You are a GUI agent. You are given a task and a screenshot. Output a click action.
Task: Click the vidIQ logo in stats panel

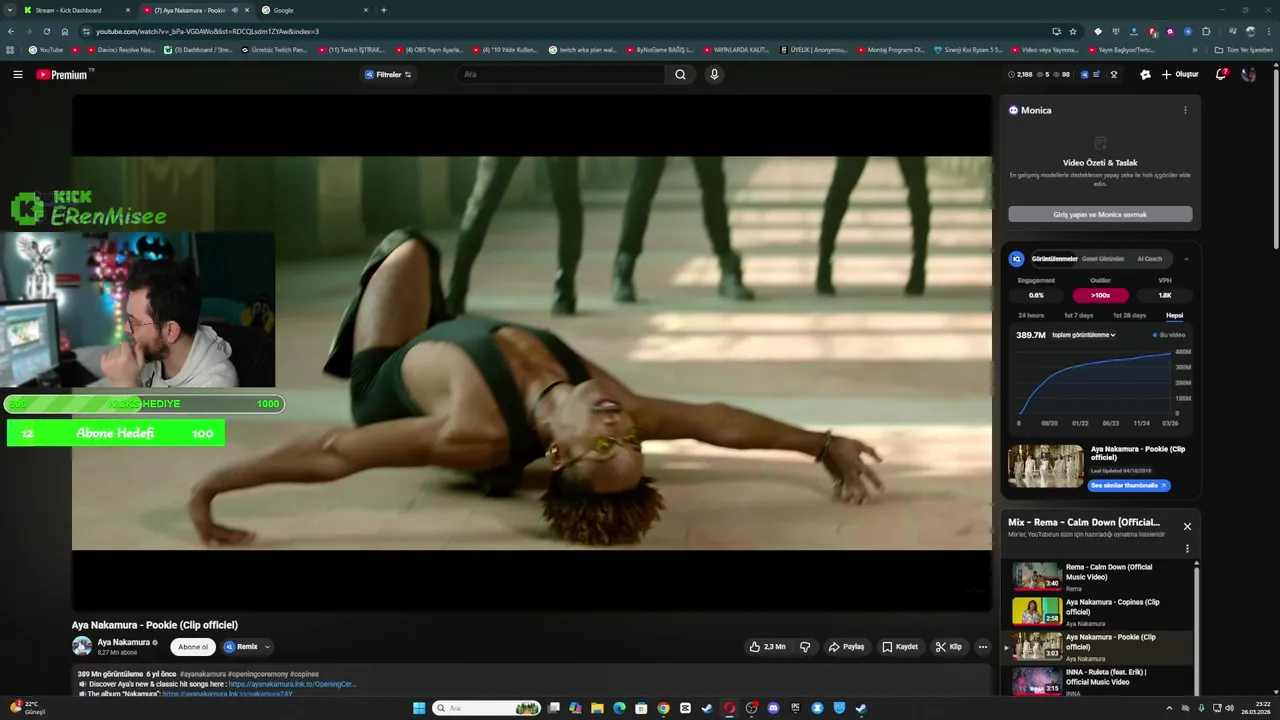[1017, 259]
